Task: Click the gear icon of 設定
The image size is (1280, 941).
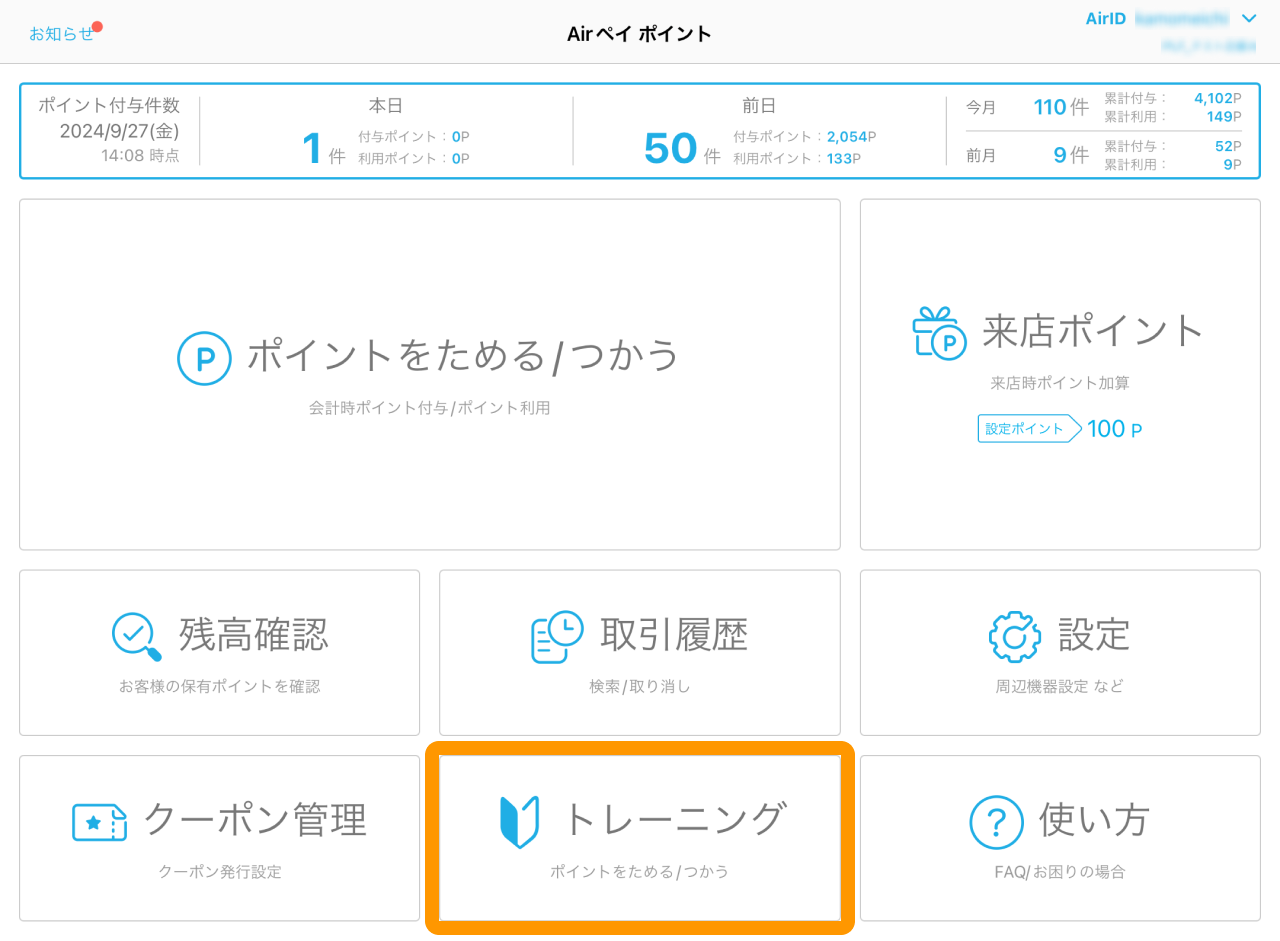Action: click(x=1015, y=636)
